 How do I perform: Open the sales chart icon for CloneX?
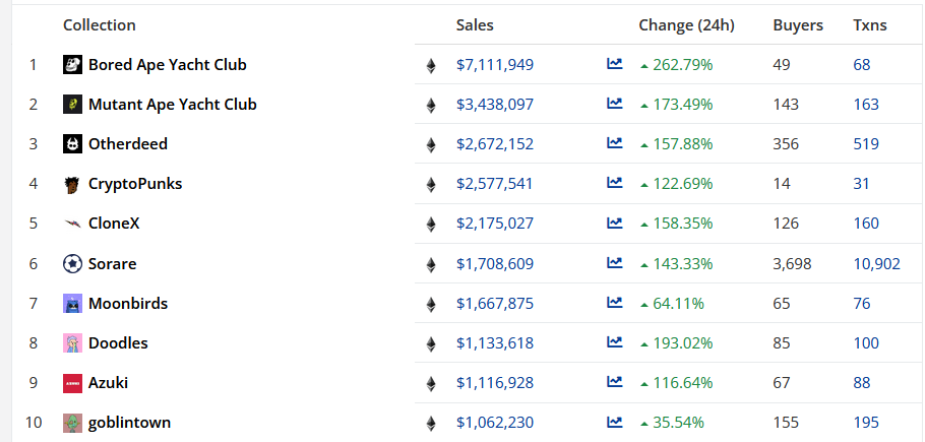click(x=614, y=223)
